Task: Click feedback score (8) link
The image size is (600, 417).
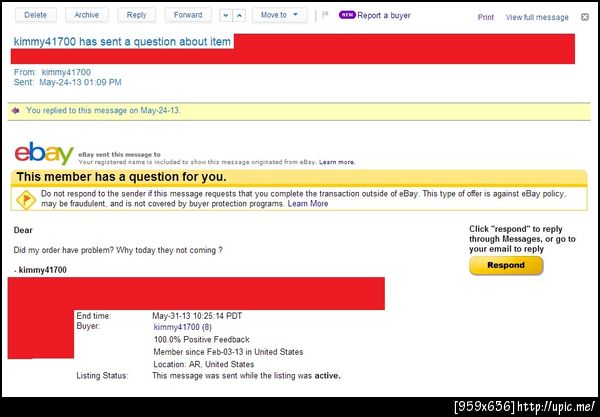Action: tap(207, 327)
